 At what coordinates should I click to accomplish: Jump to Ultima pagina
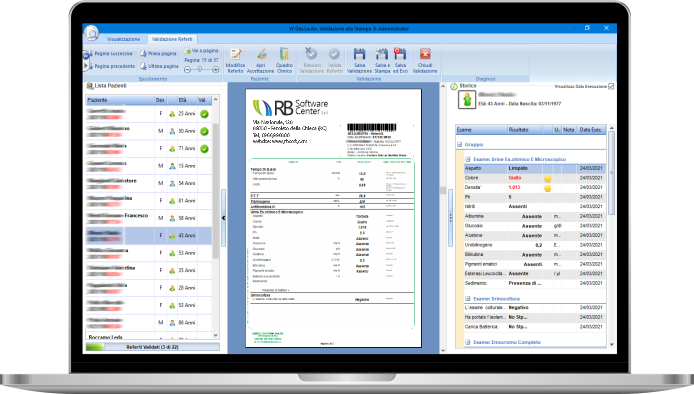click(x=159, y=66)
